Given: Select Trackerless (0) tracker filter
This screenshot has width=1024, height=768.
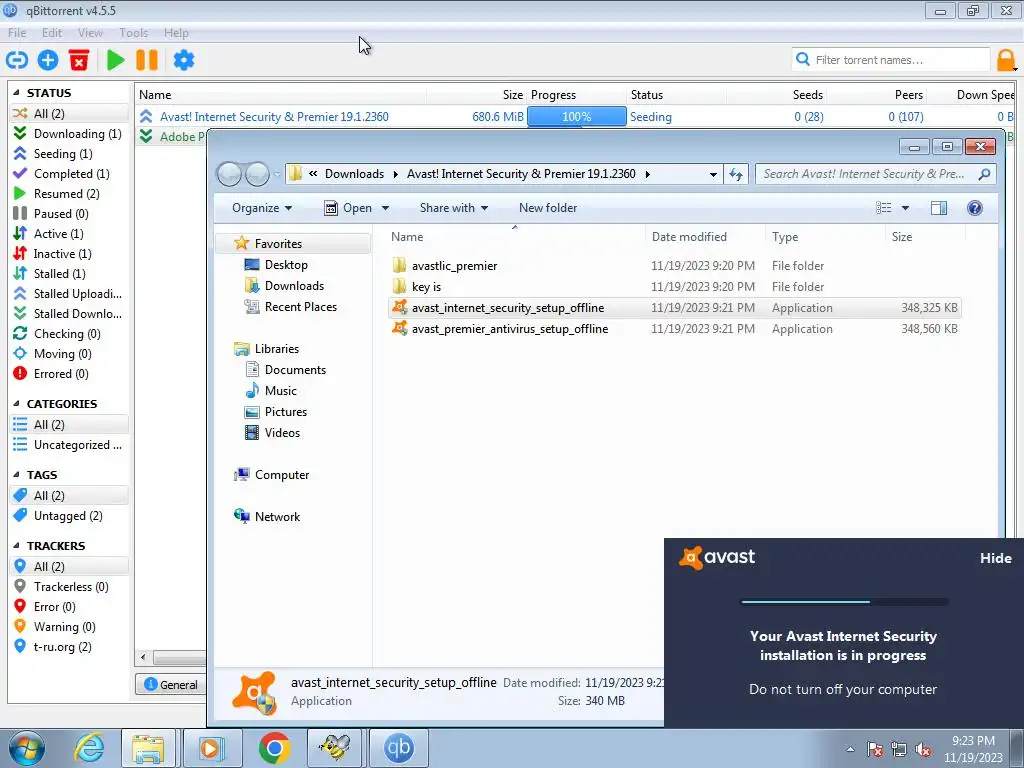Looking at the screenshot, I should tap(69, 586).
